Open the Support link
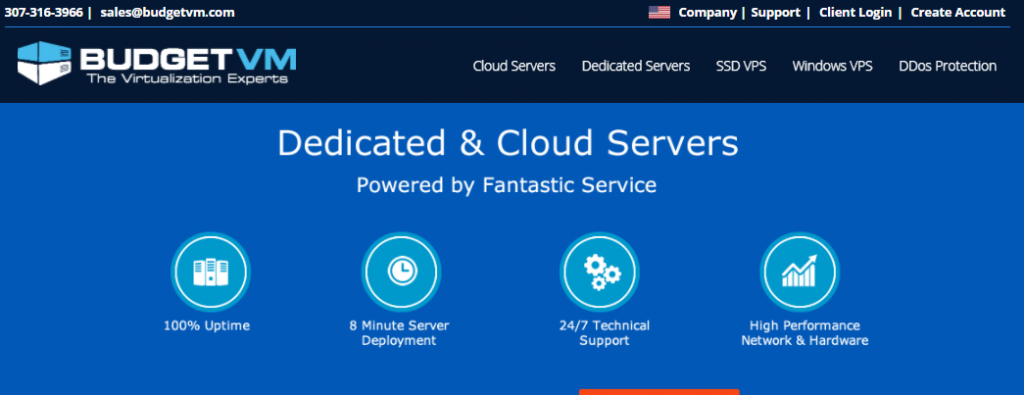 [x=775, y=12]
